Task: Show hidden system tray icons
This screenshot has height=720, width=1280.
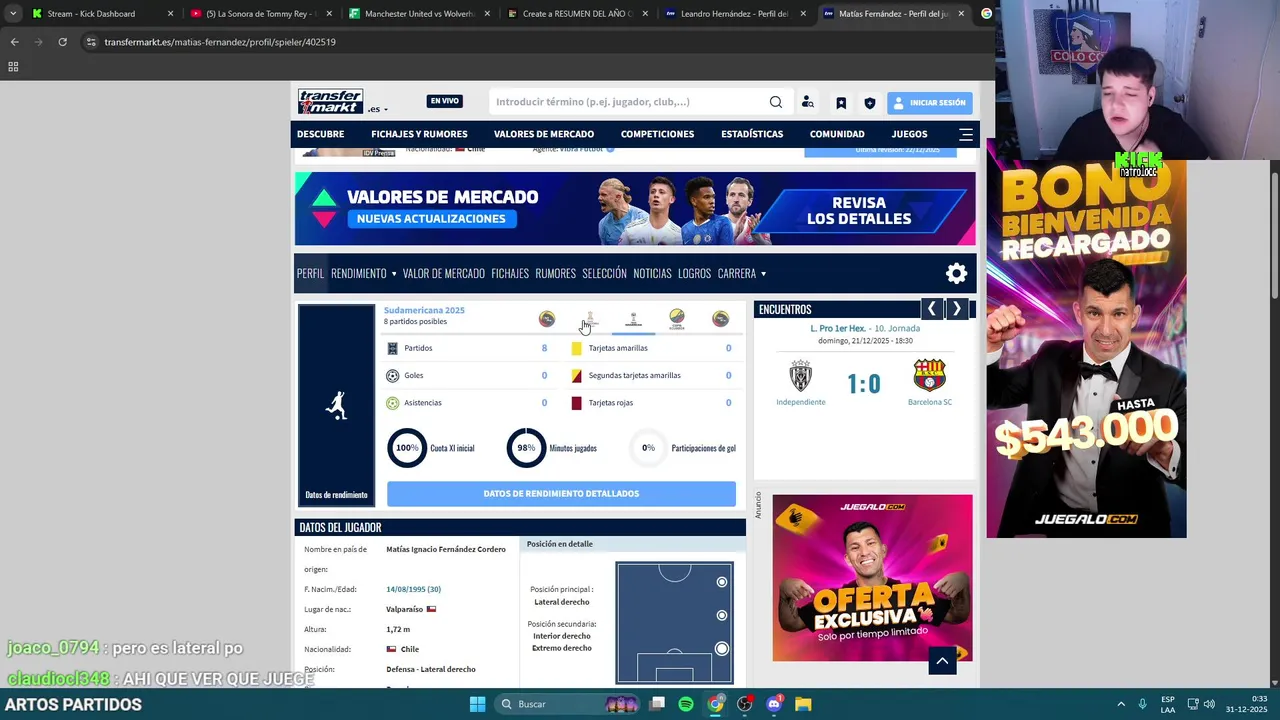Action: click(x=1120, y=704)
